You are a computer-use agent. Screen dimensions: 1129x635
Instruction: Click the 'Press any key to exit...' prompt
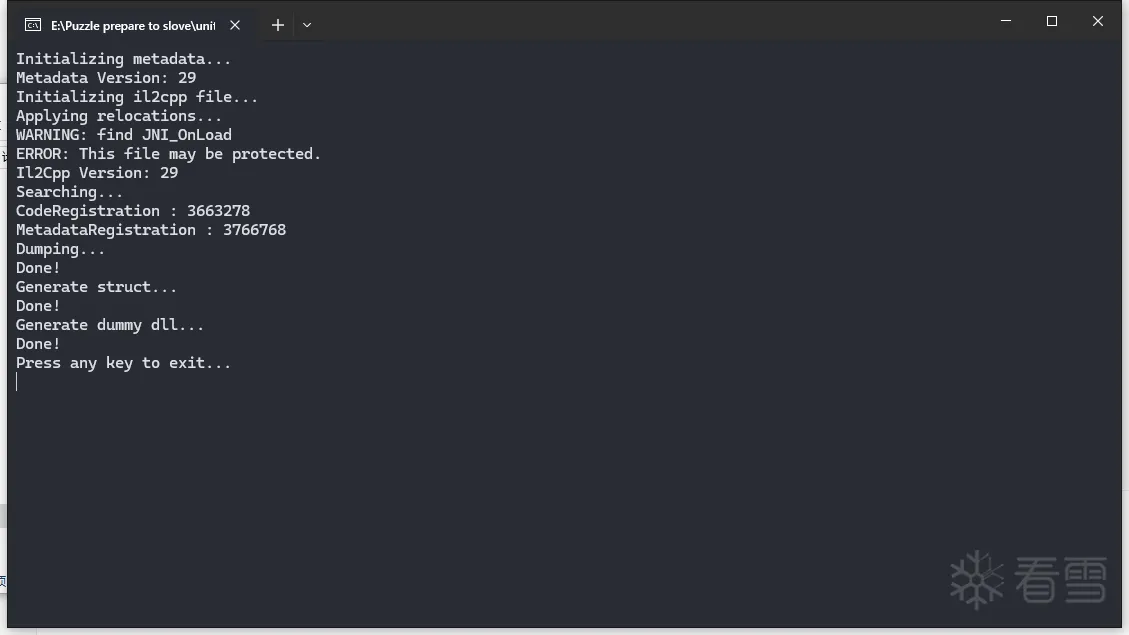(x=124, y=363)
